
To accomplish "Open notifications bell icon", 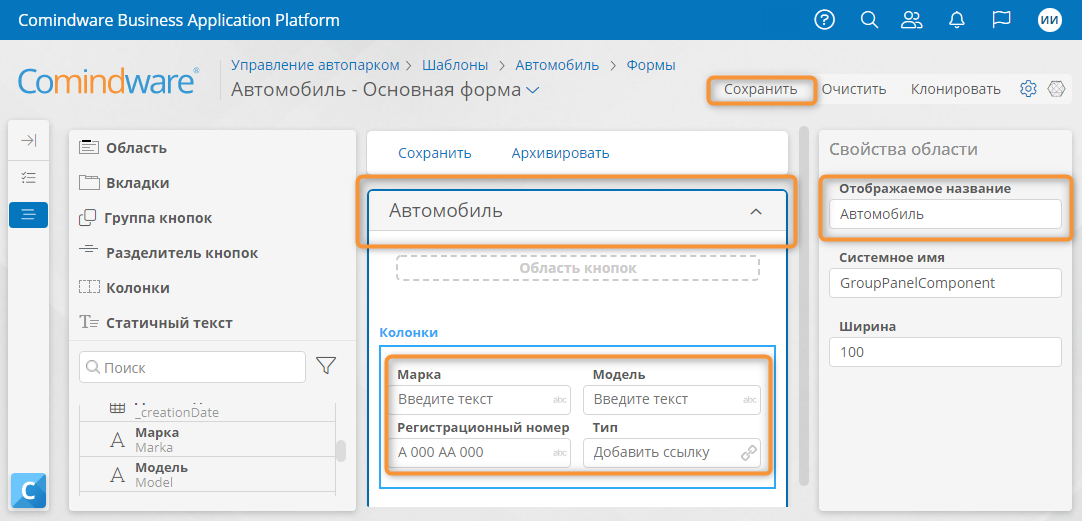I will (x=956, y=19).
